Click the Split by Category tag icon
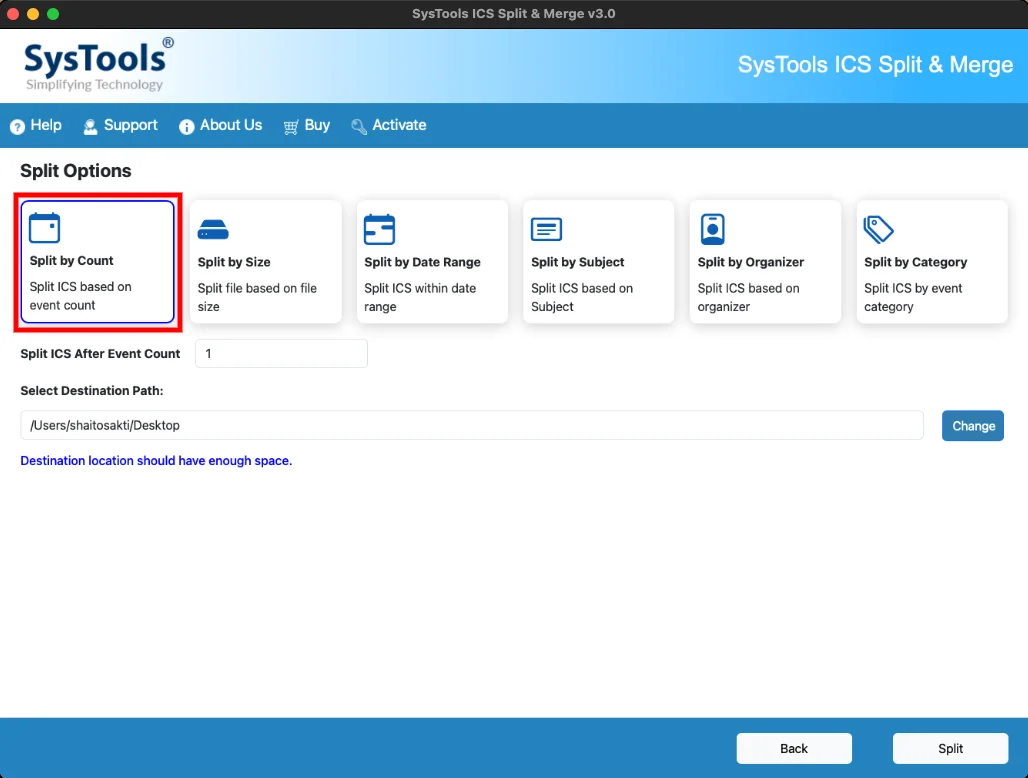The width and height of the screenshot is (1028, 778). [879, 229]
